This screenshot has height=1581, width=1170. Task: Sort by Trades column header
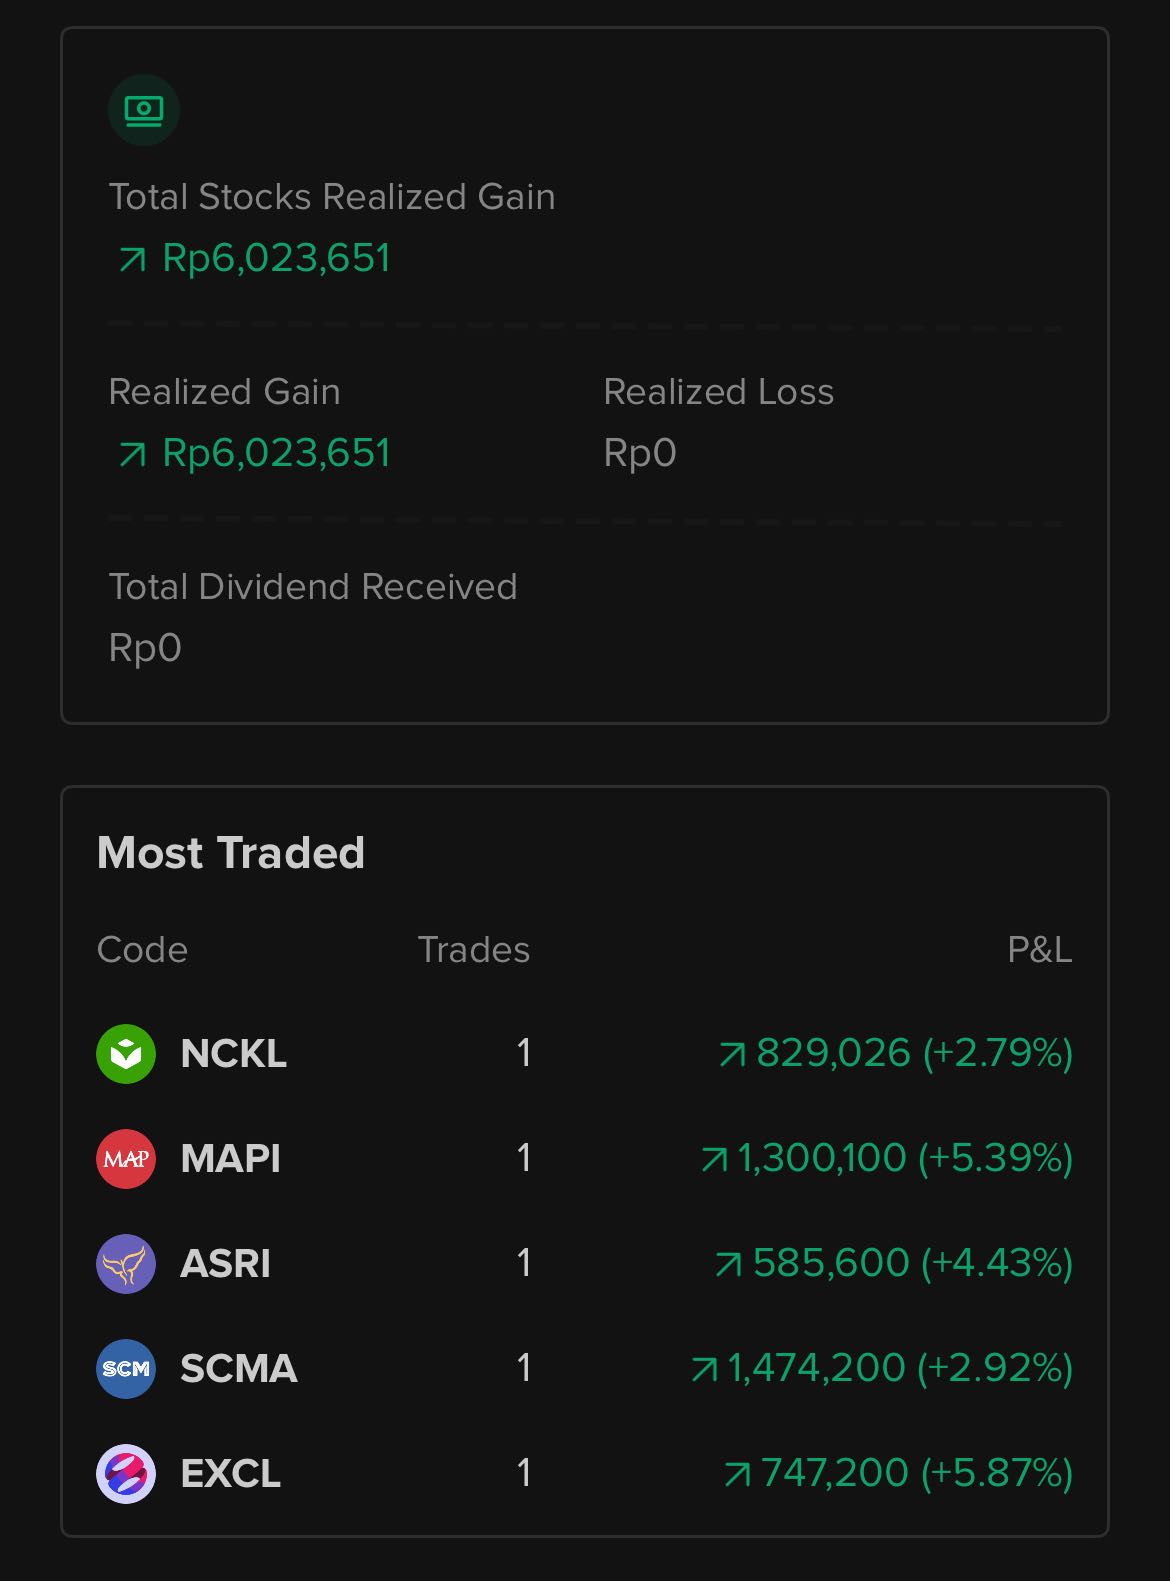click(x=474, y=950)
